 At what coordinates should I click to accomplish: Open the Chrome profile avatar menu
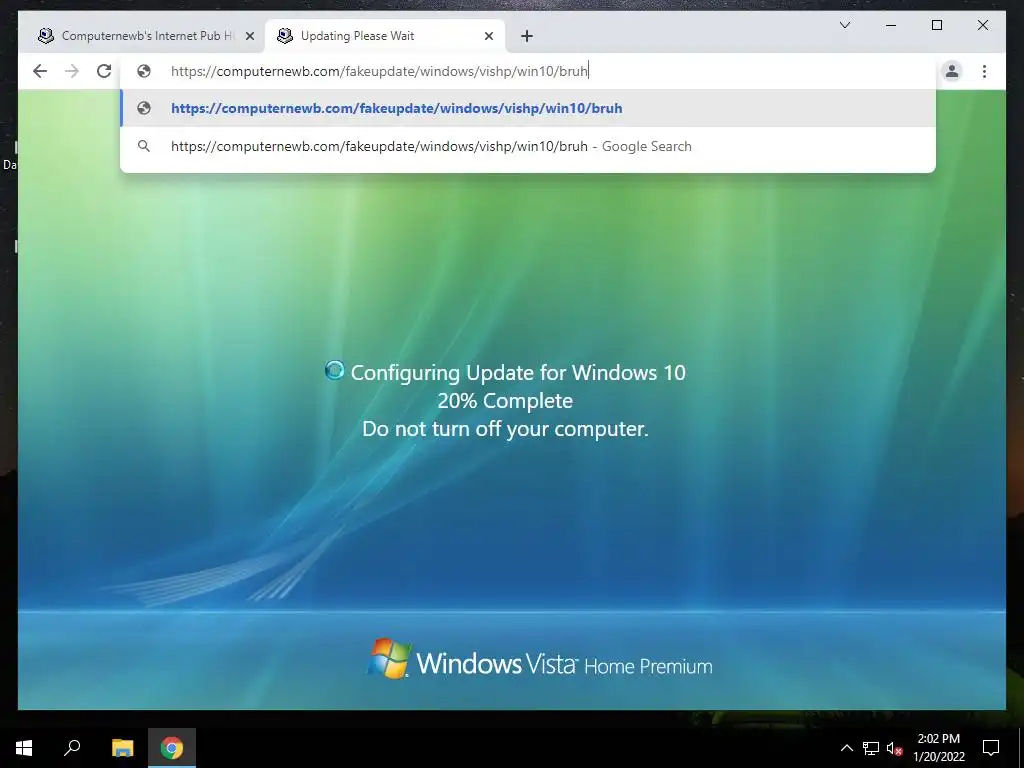[x=952, y=71]
